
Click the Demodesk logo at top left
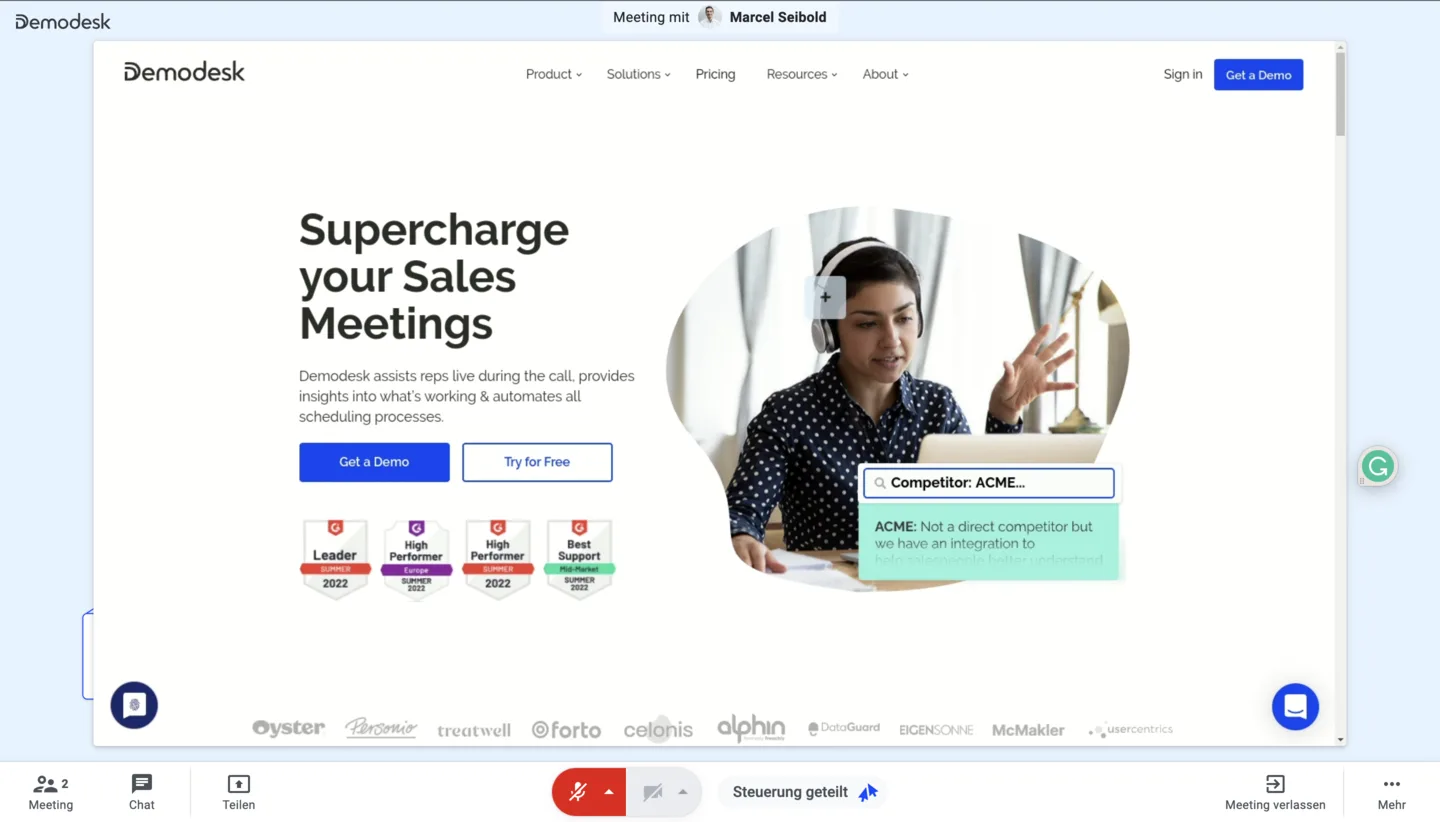point(63,21)
